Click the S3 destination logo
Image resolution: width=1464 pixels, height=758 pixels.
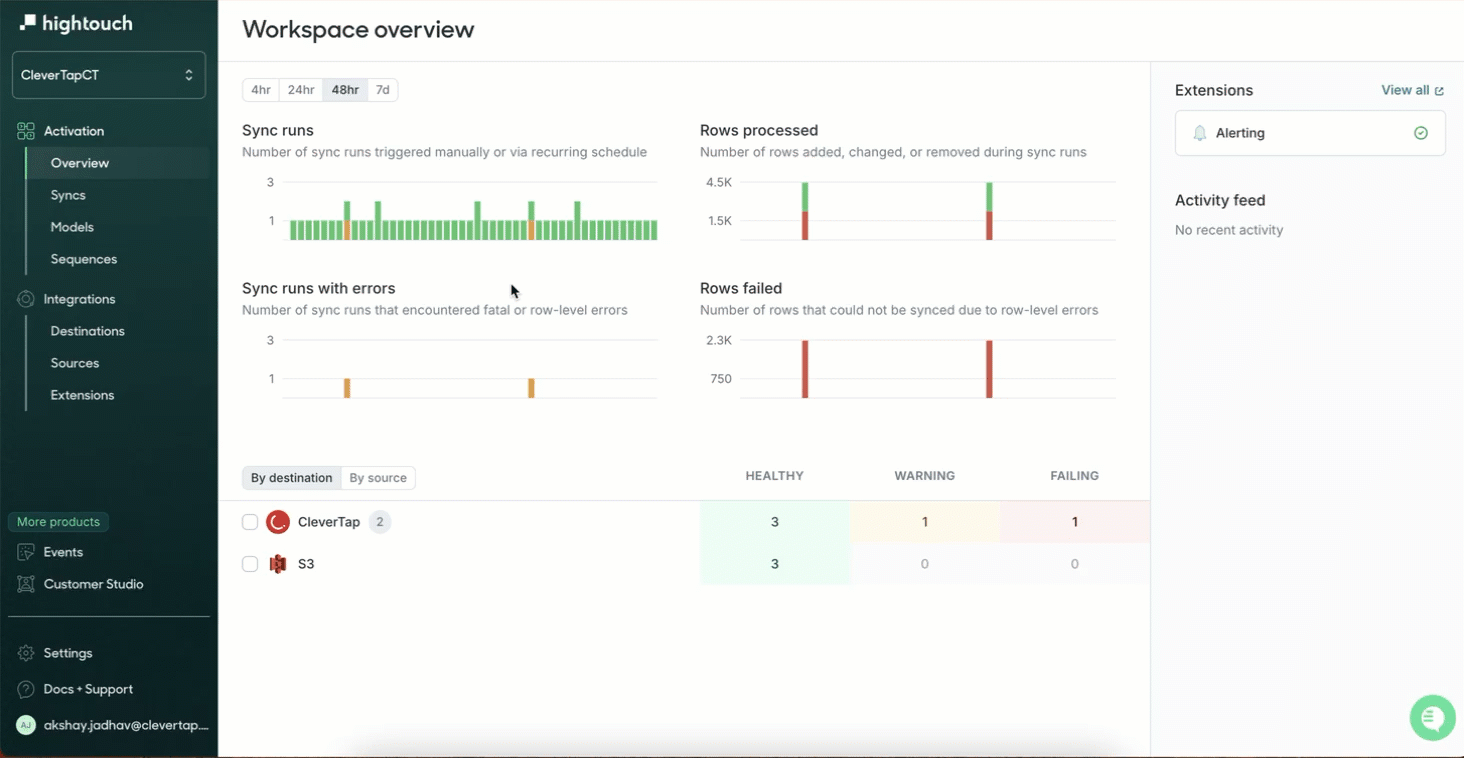pyautogui.click(x=278, y=564)
